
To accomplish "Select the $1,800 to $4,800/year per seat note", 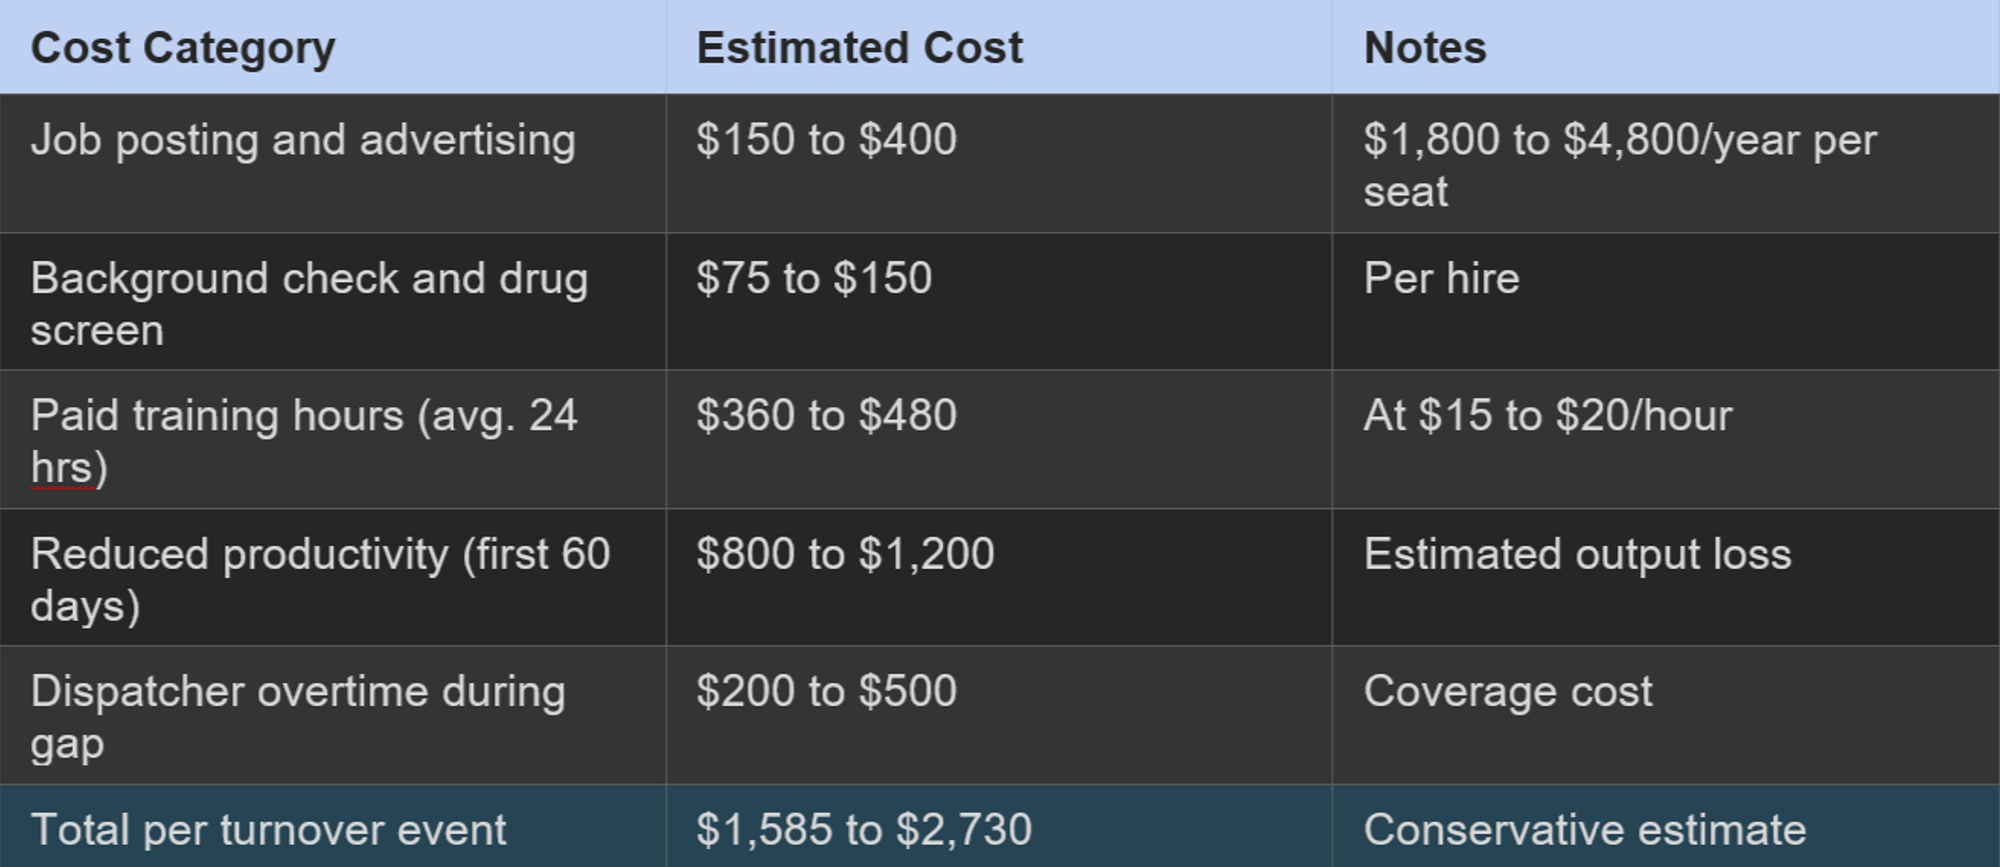I will tap(1619, 165).
